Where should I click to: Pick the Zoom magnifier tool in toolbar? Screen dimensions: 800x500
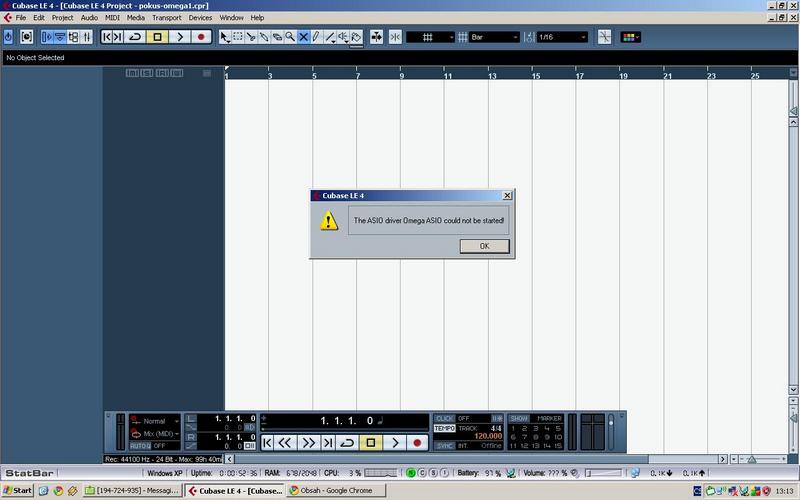click(x=290, y=37)
